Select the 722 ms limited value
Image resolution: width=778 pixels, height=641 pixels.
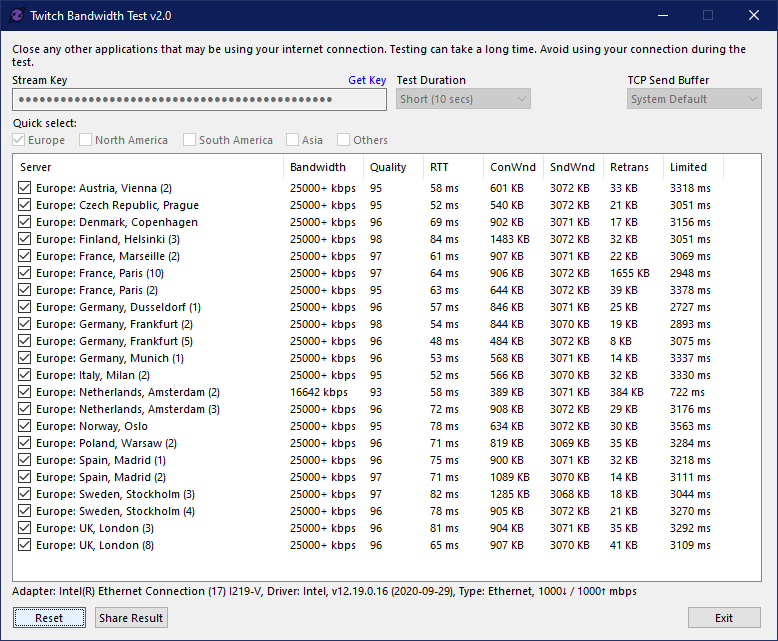pyautogui.click(x=687, y=392)
